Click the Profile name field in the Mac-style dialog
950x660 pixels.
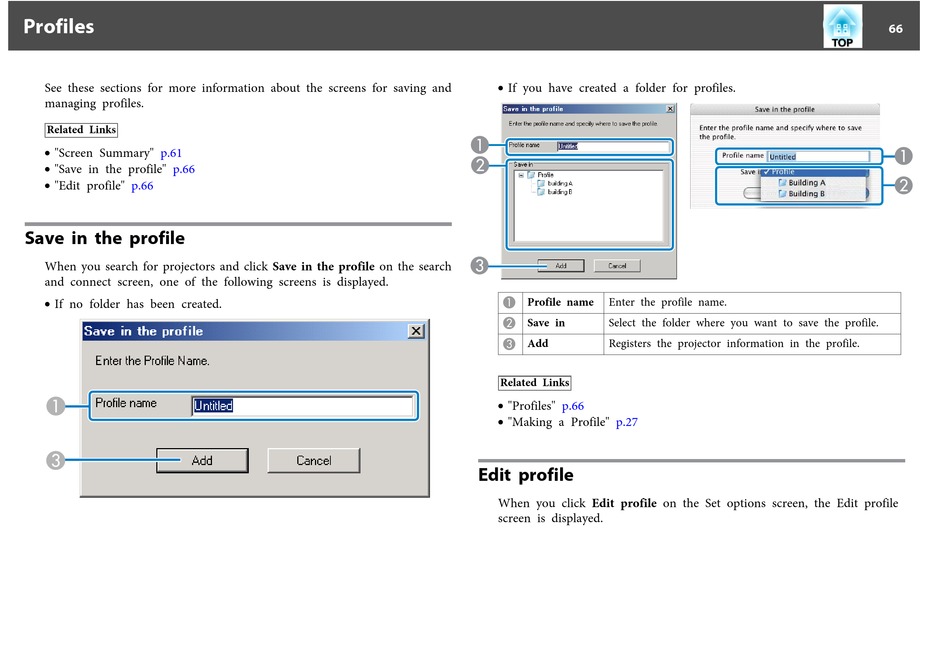tap(818, 156)
